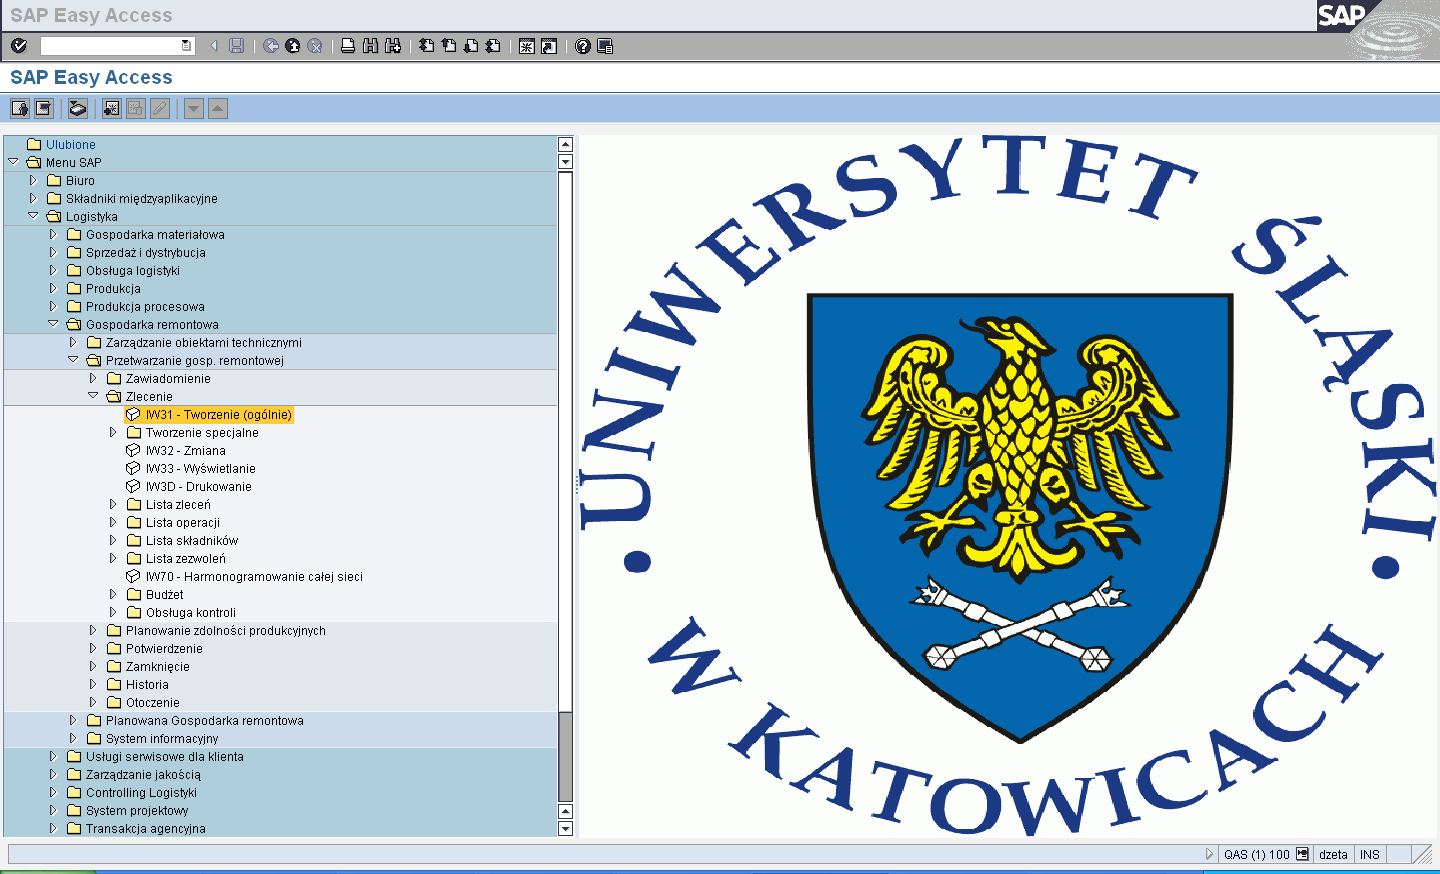1440x874 pixels.
Task: Expand the Biuro folder node
Action: tap(33, 181)
